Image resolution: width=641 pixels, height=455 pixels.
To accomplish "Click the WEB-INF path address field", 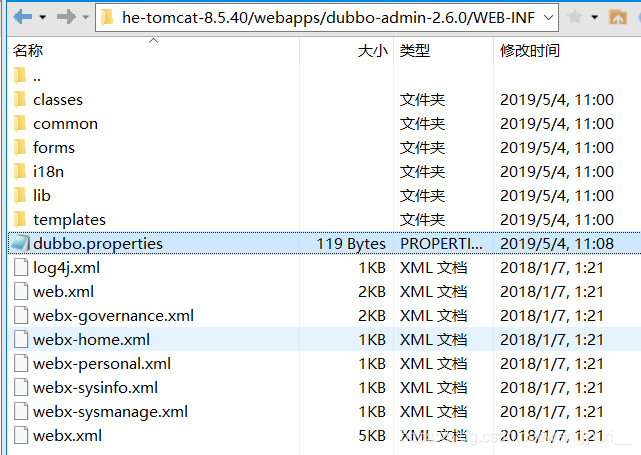I will pos(328,18).
